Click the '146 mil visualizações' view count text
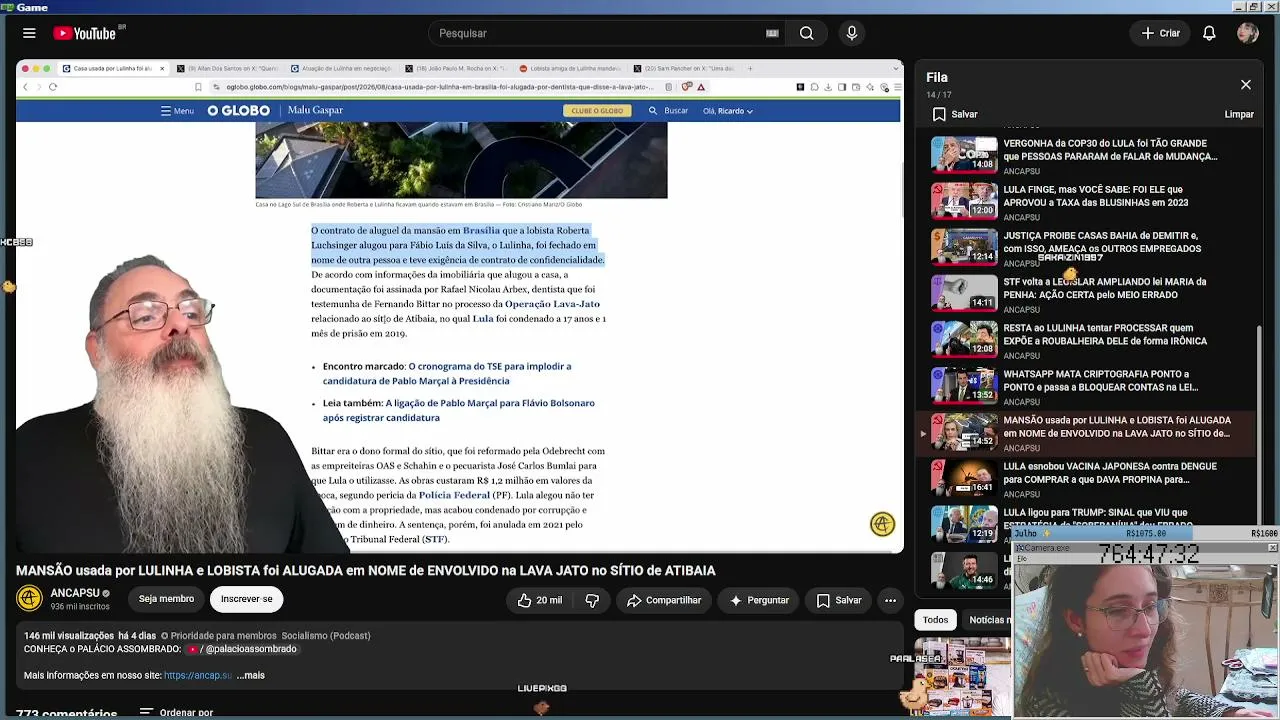1280x720 pixels. tap(68, 636)
